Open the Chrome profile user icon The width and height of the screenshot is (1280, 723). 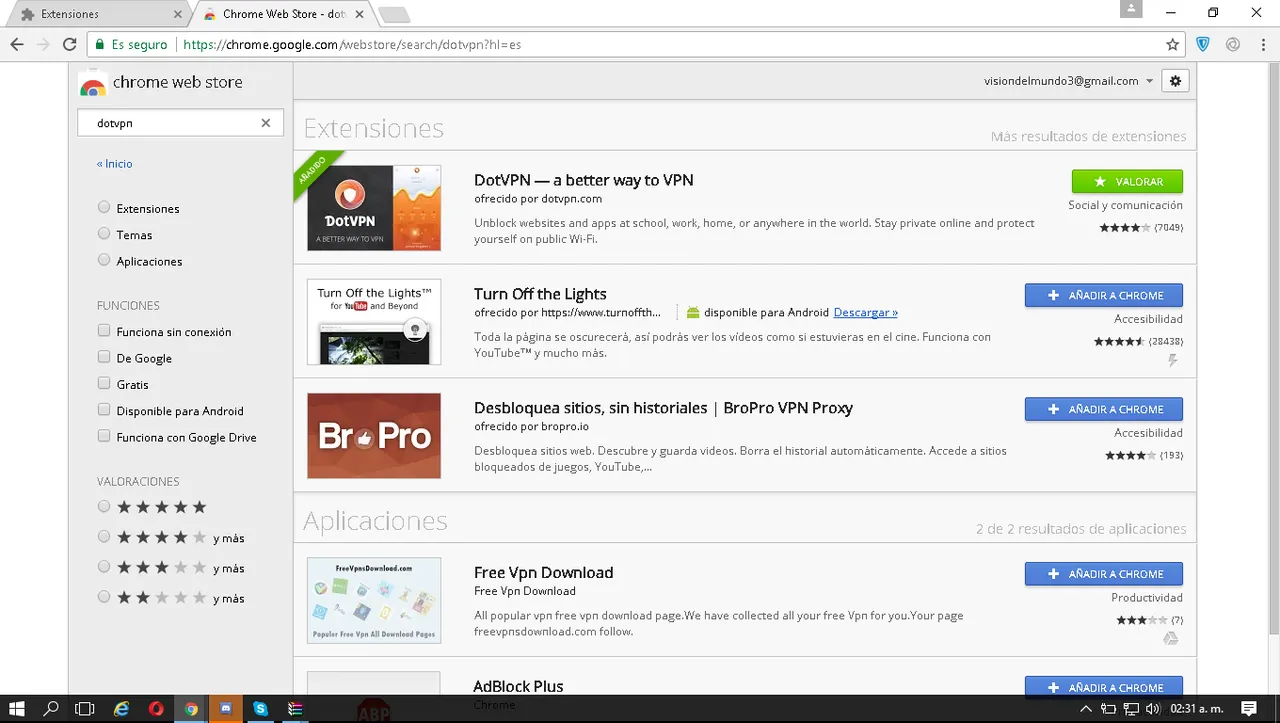(x=1131, y=9)
